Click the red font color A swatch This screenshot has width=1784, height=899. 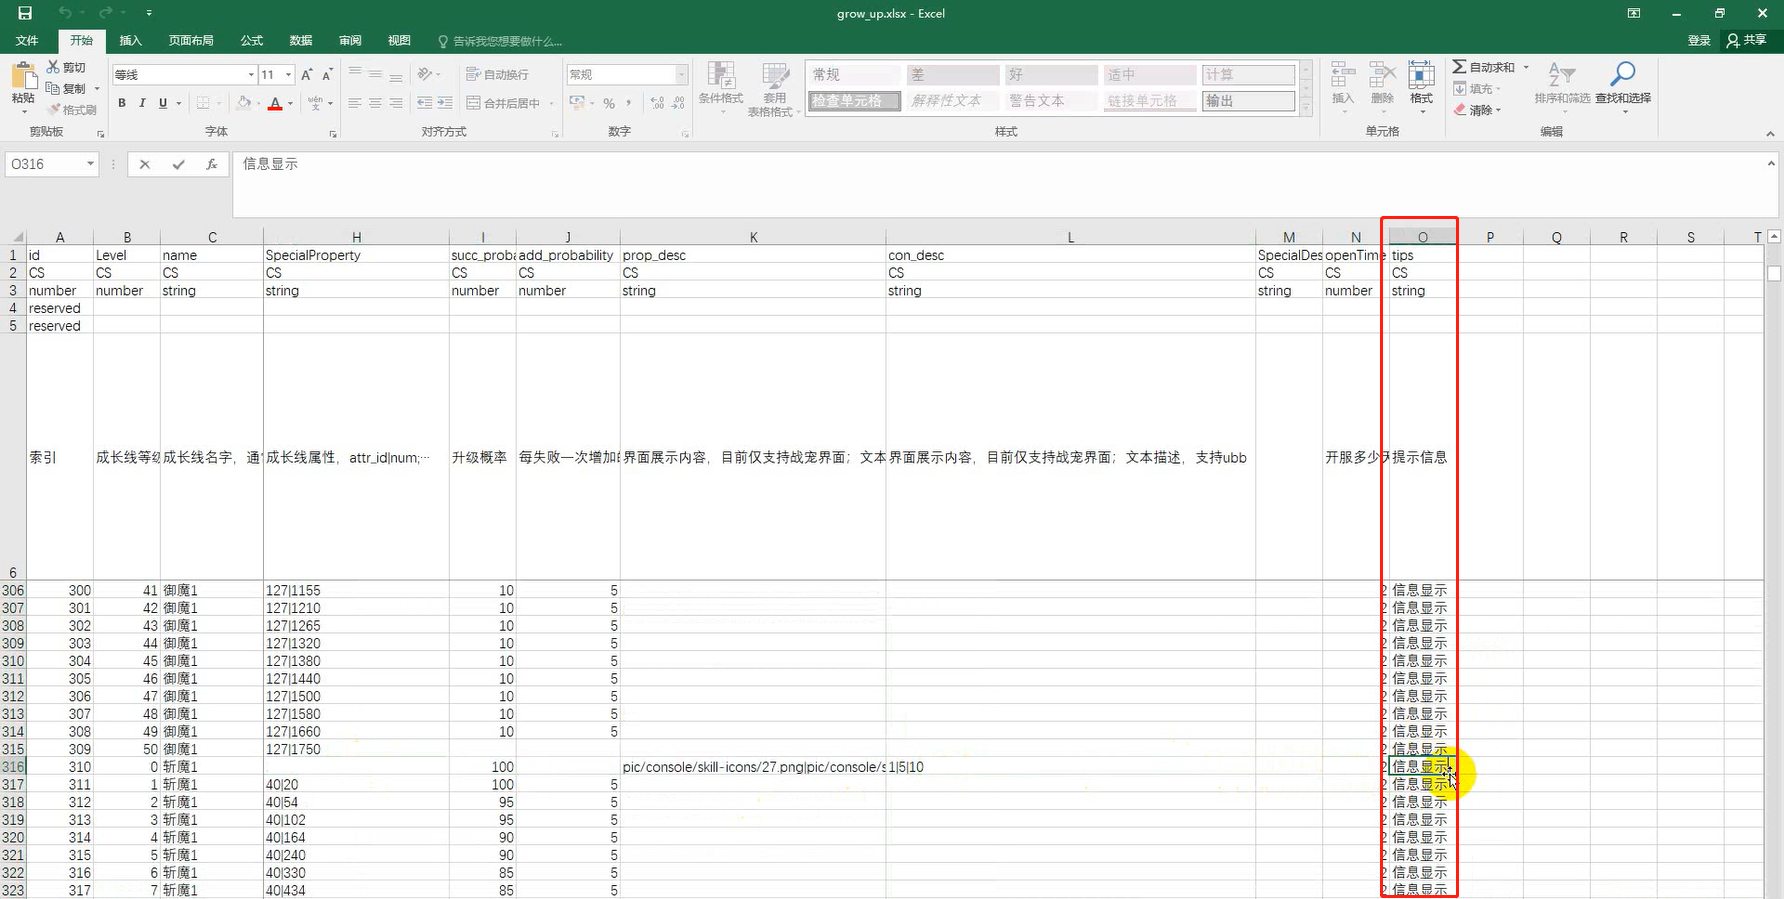coord(275,104)
